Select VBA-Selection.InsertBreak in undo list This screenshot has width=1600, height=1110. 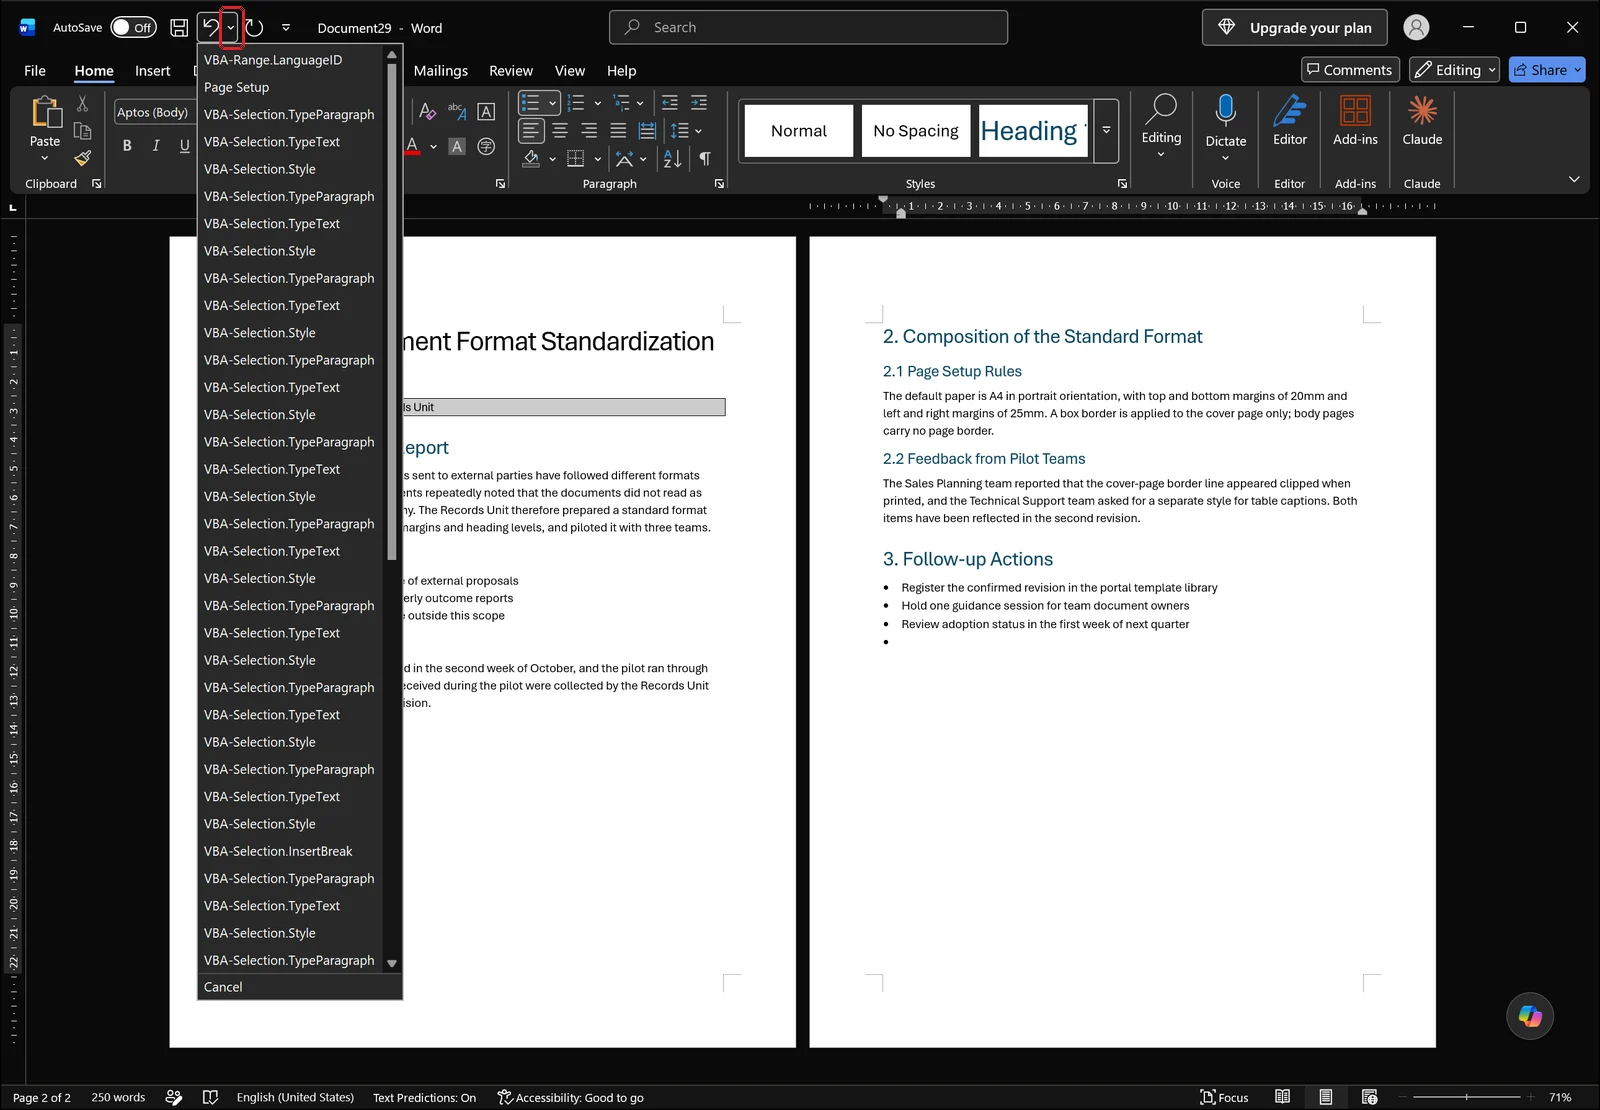point(291,851)
